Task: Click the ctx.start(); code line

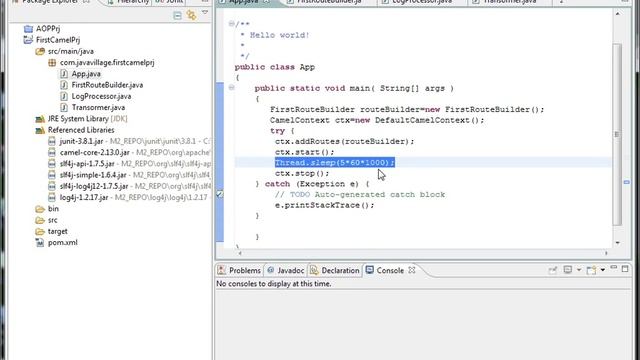Action: coord(304,152)
